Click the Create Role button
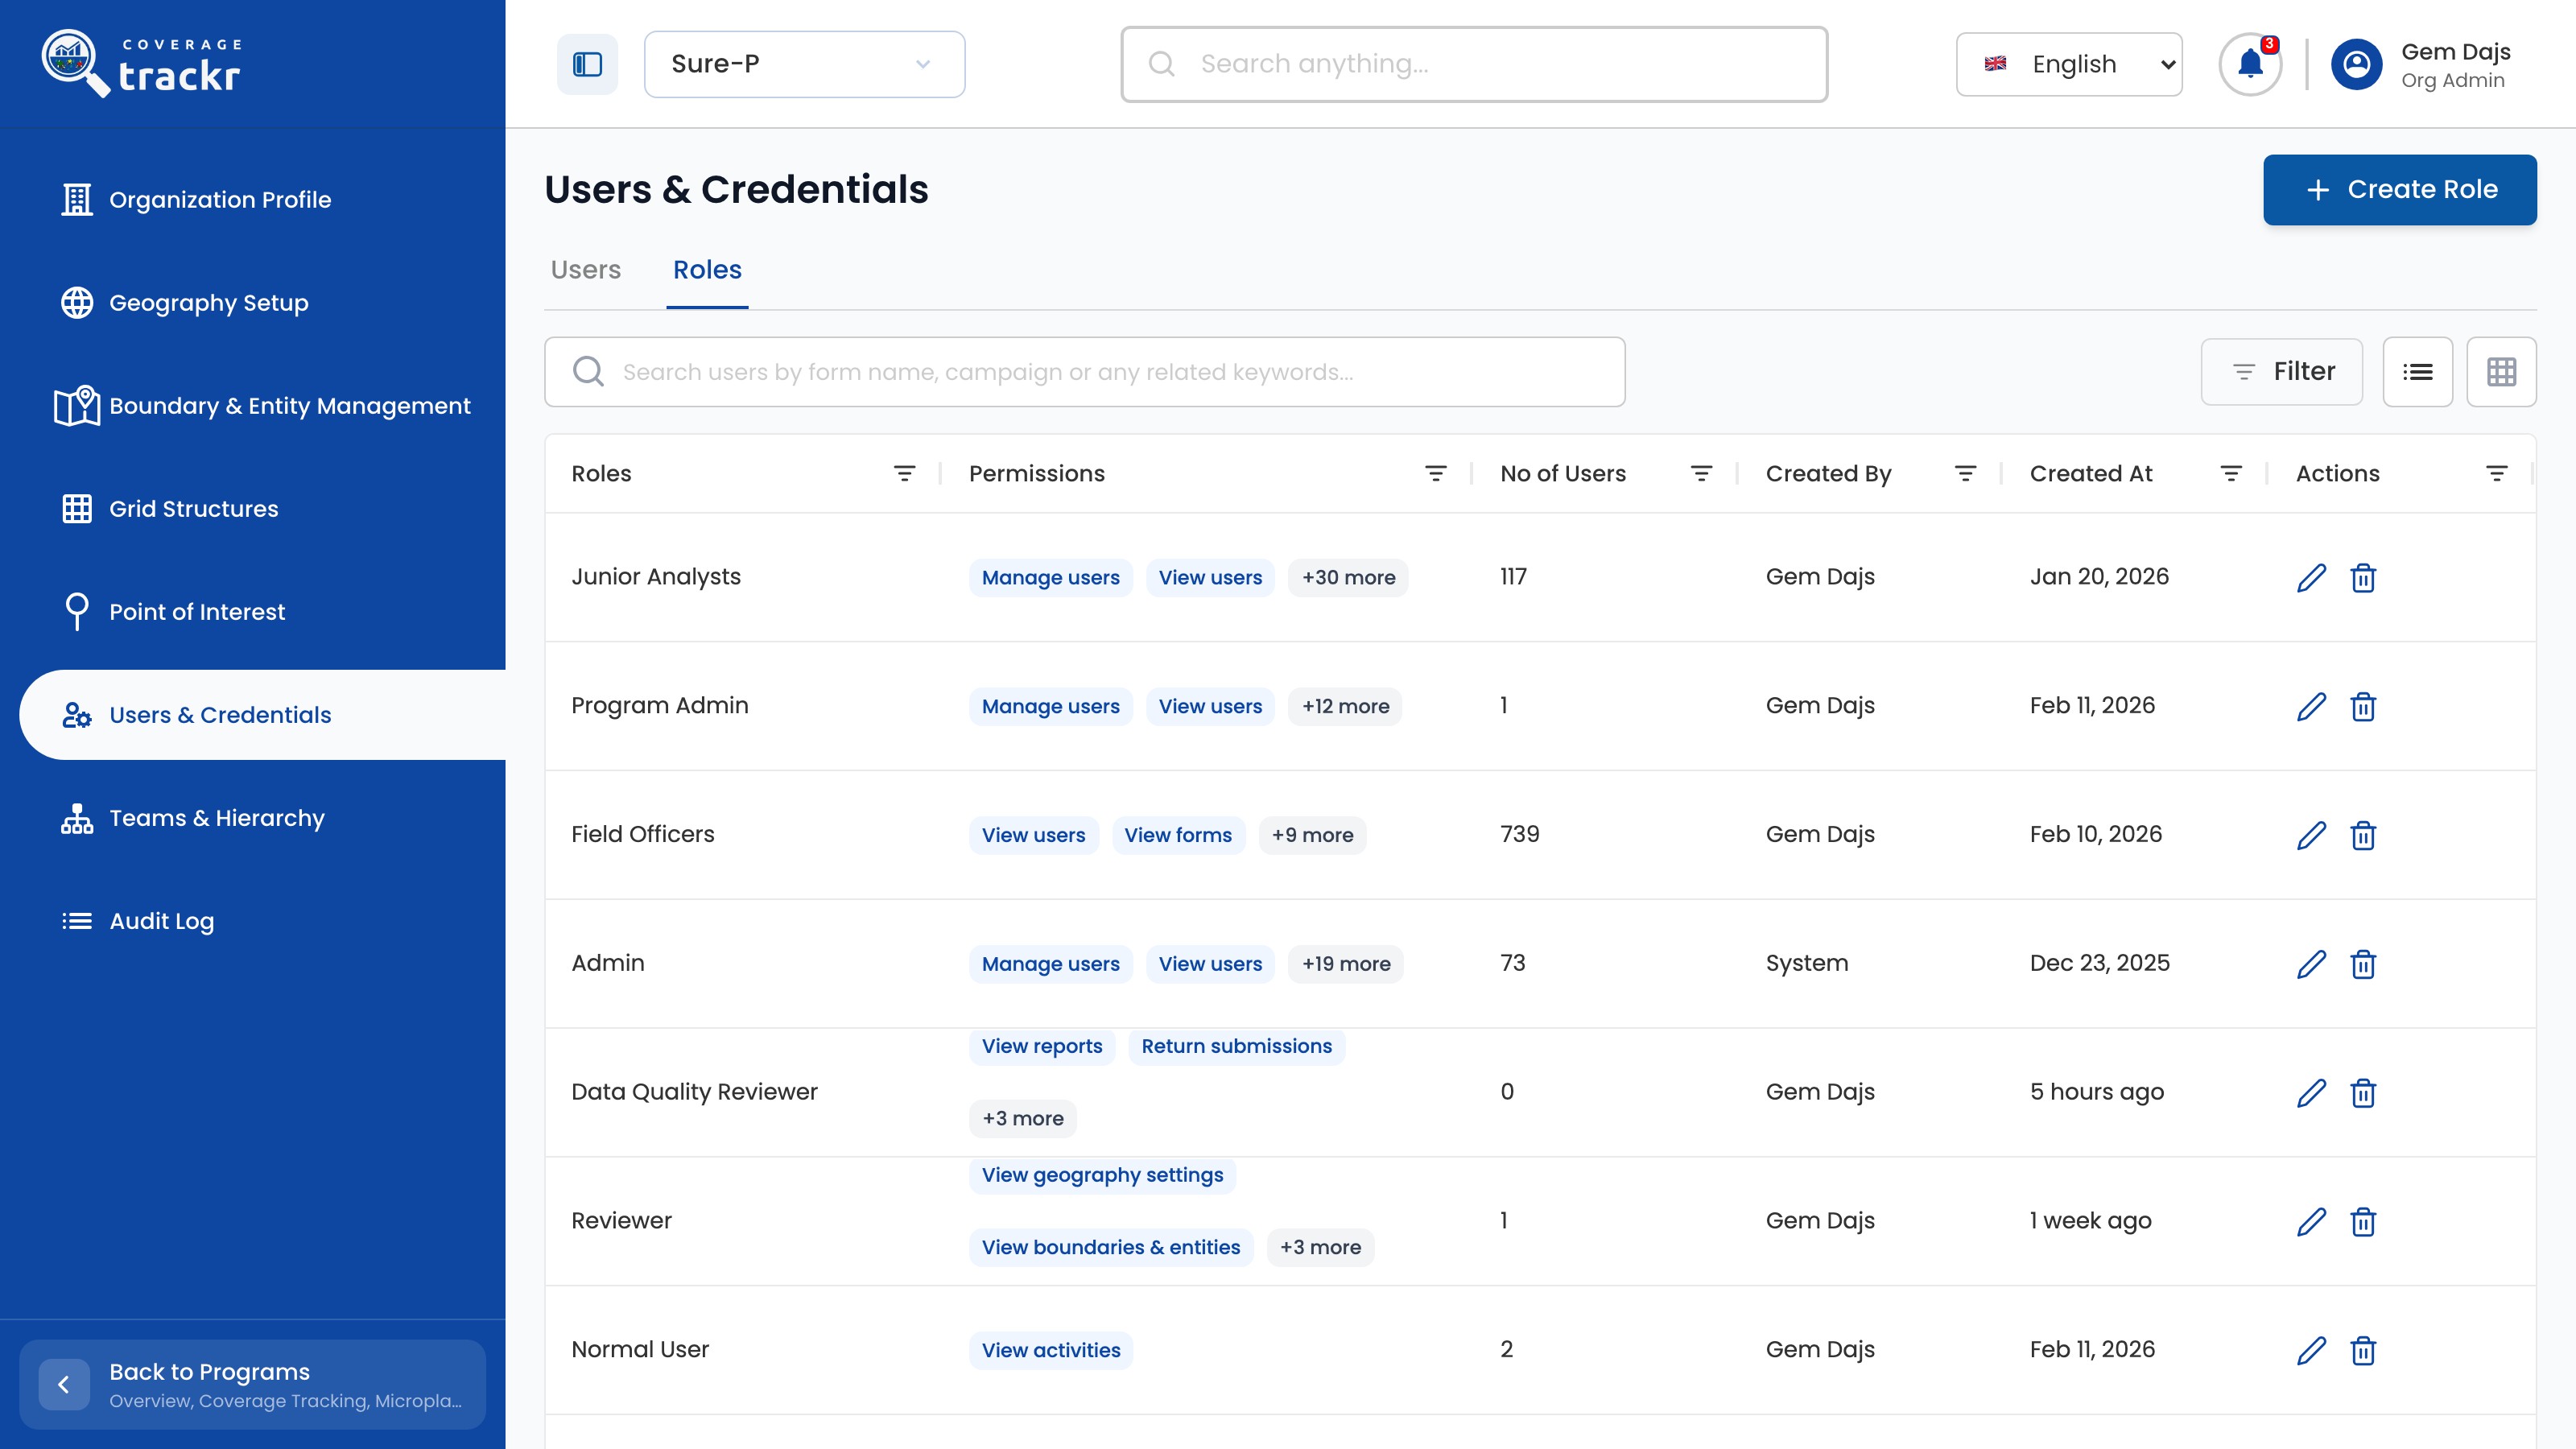Image resolution: width=2576 pixels, height=1449 pixels. [2400, 189]
